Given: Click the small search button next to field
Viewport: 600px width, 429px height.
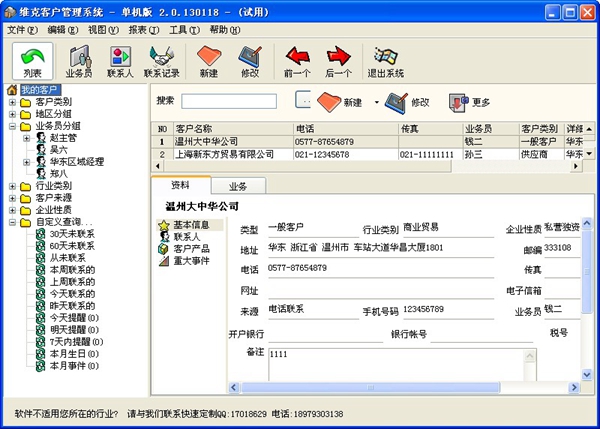Looking at the screenshot, I should [303, 100].
